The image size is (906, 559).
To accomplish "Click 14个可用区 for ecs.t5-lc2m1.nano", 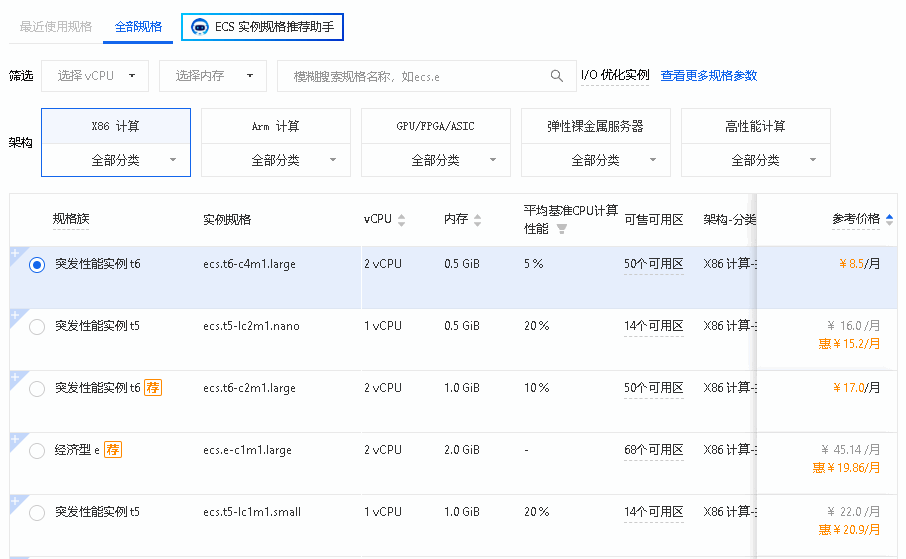I will [653, 325].
